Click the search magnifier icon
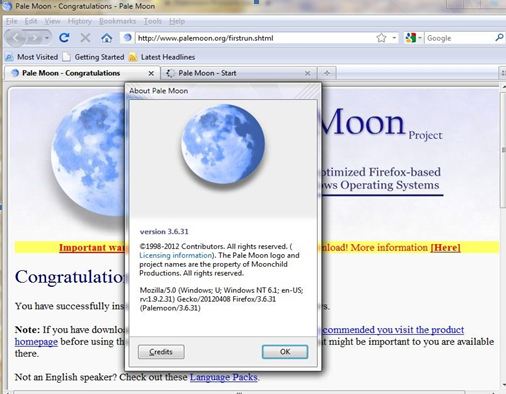This screenshot has width=506, height=394. tap(499, 38)
